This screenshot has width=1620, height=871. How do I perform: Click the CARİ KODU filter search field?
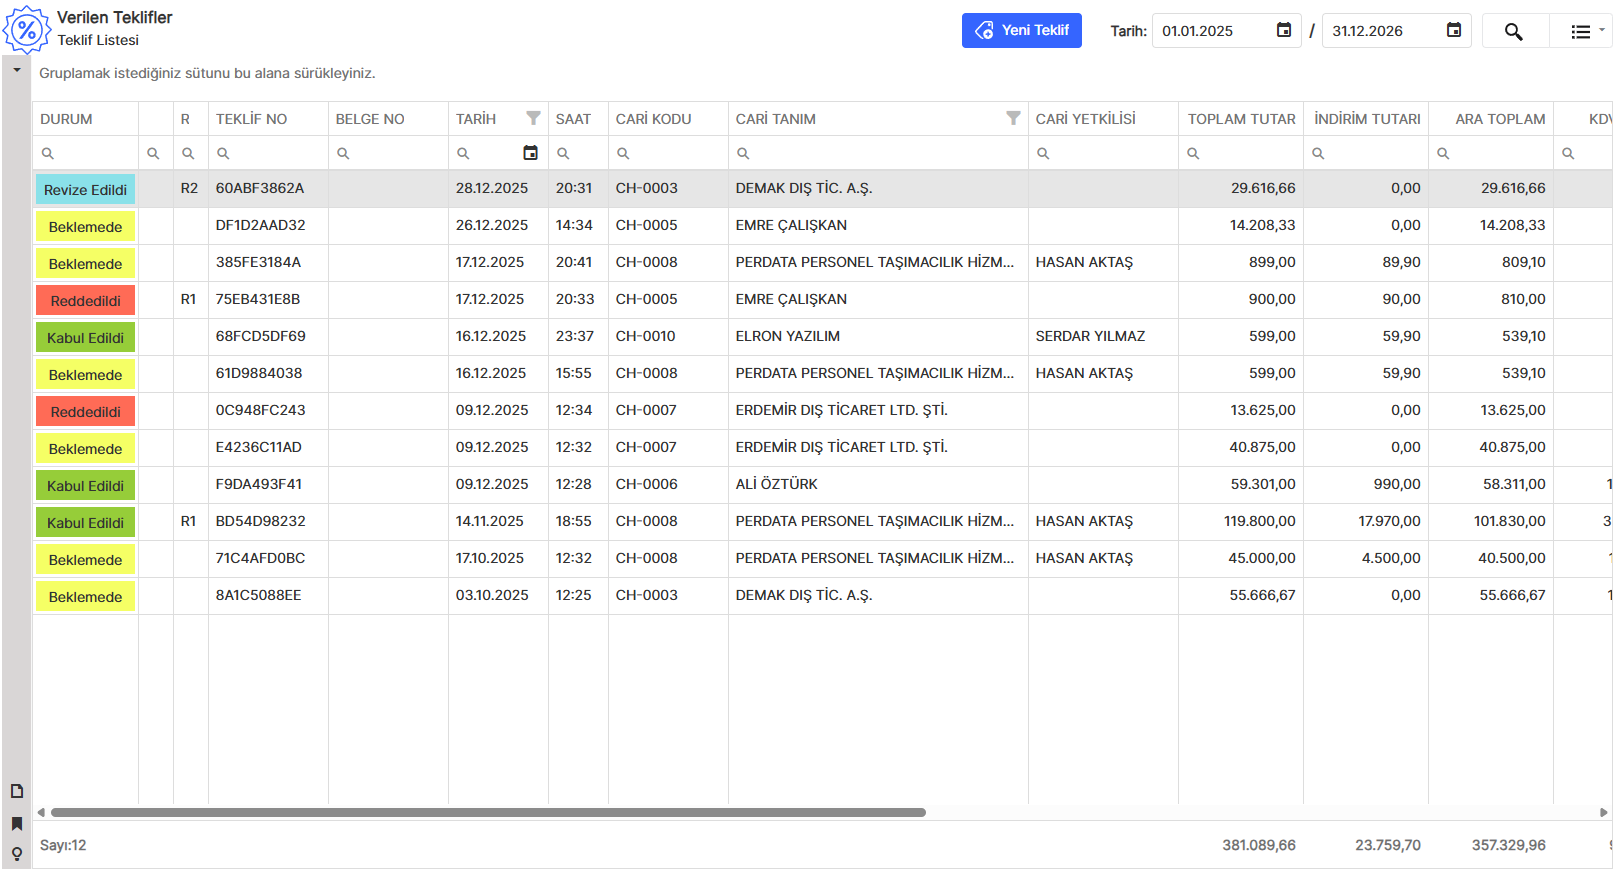click(x=675, y=154)
